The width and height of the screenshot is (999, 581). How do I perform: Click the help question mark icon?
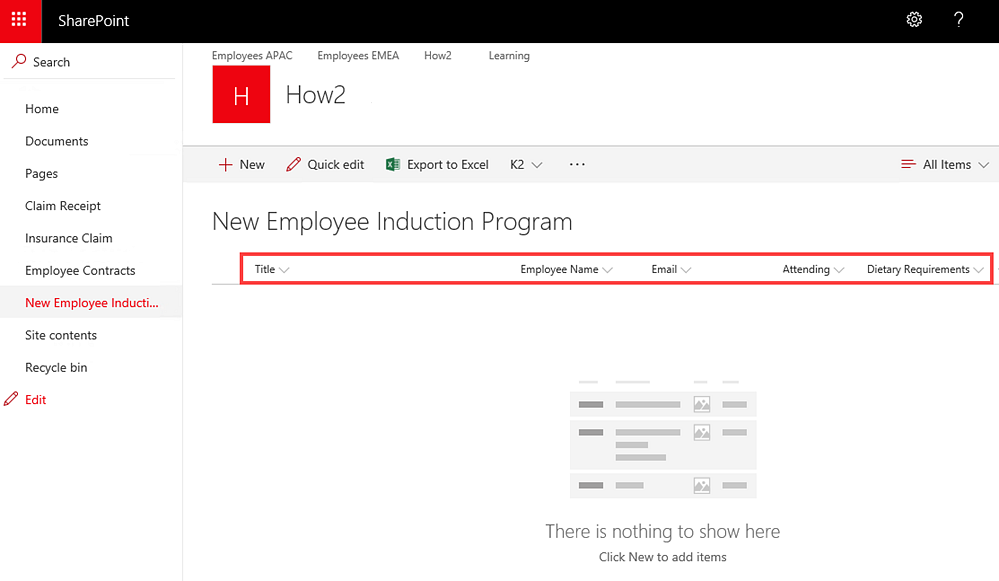tap(958, 20)
